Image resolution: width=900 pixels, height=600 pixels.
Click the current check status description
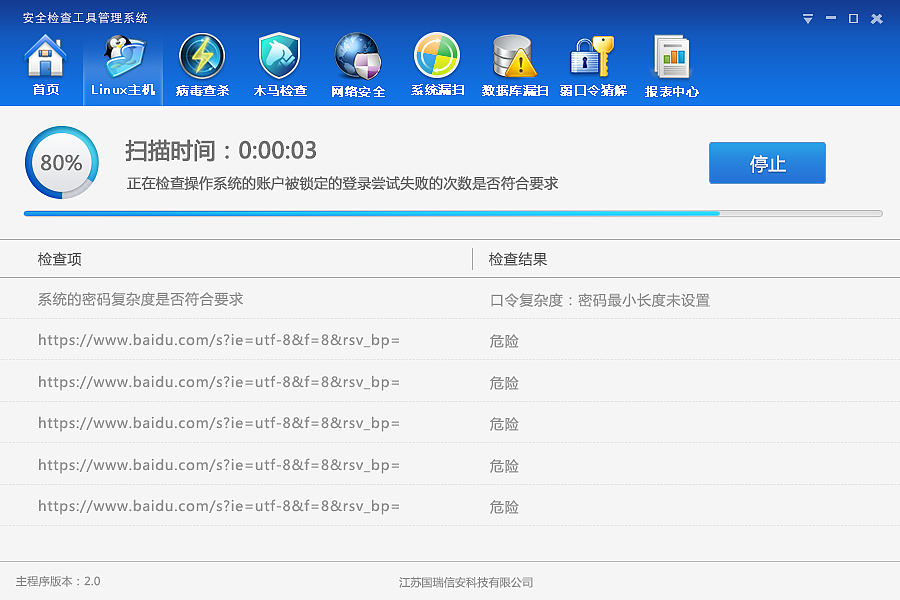pyautogui.click(x=342, y=183)
